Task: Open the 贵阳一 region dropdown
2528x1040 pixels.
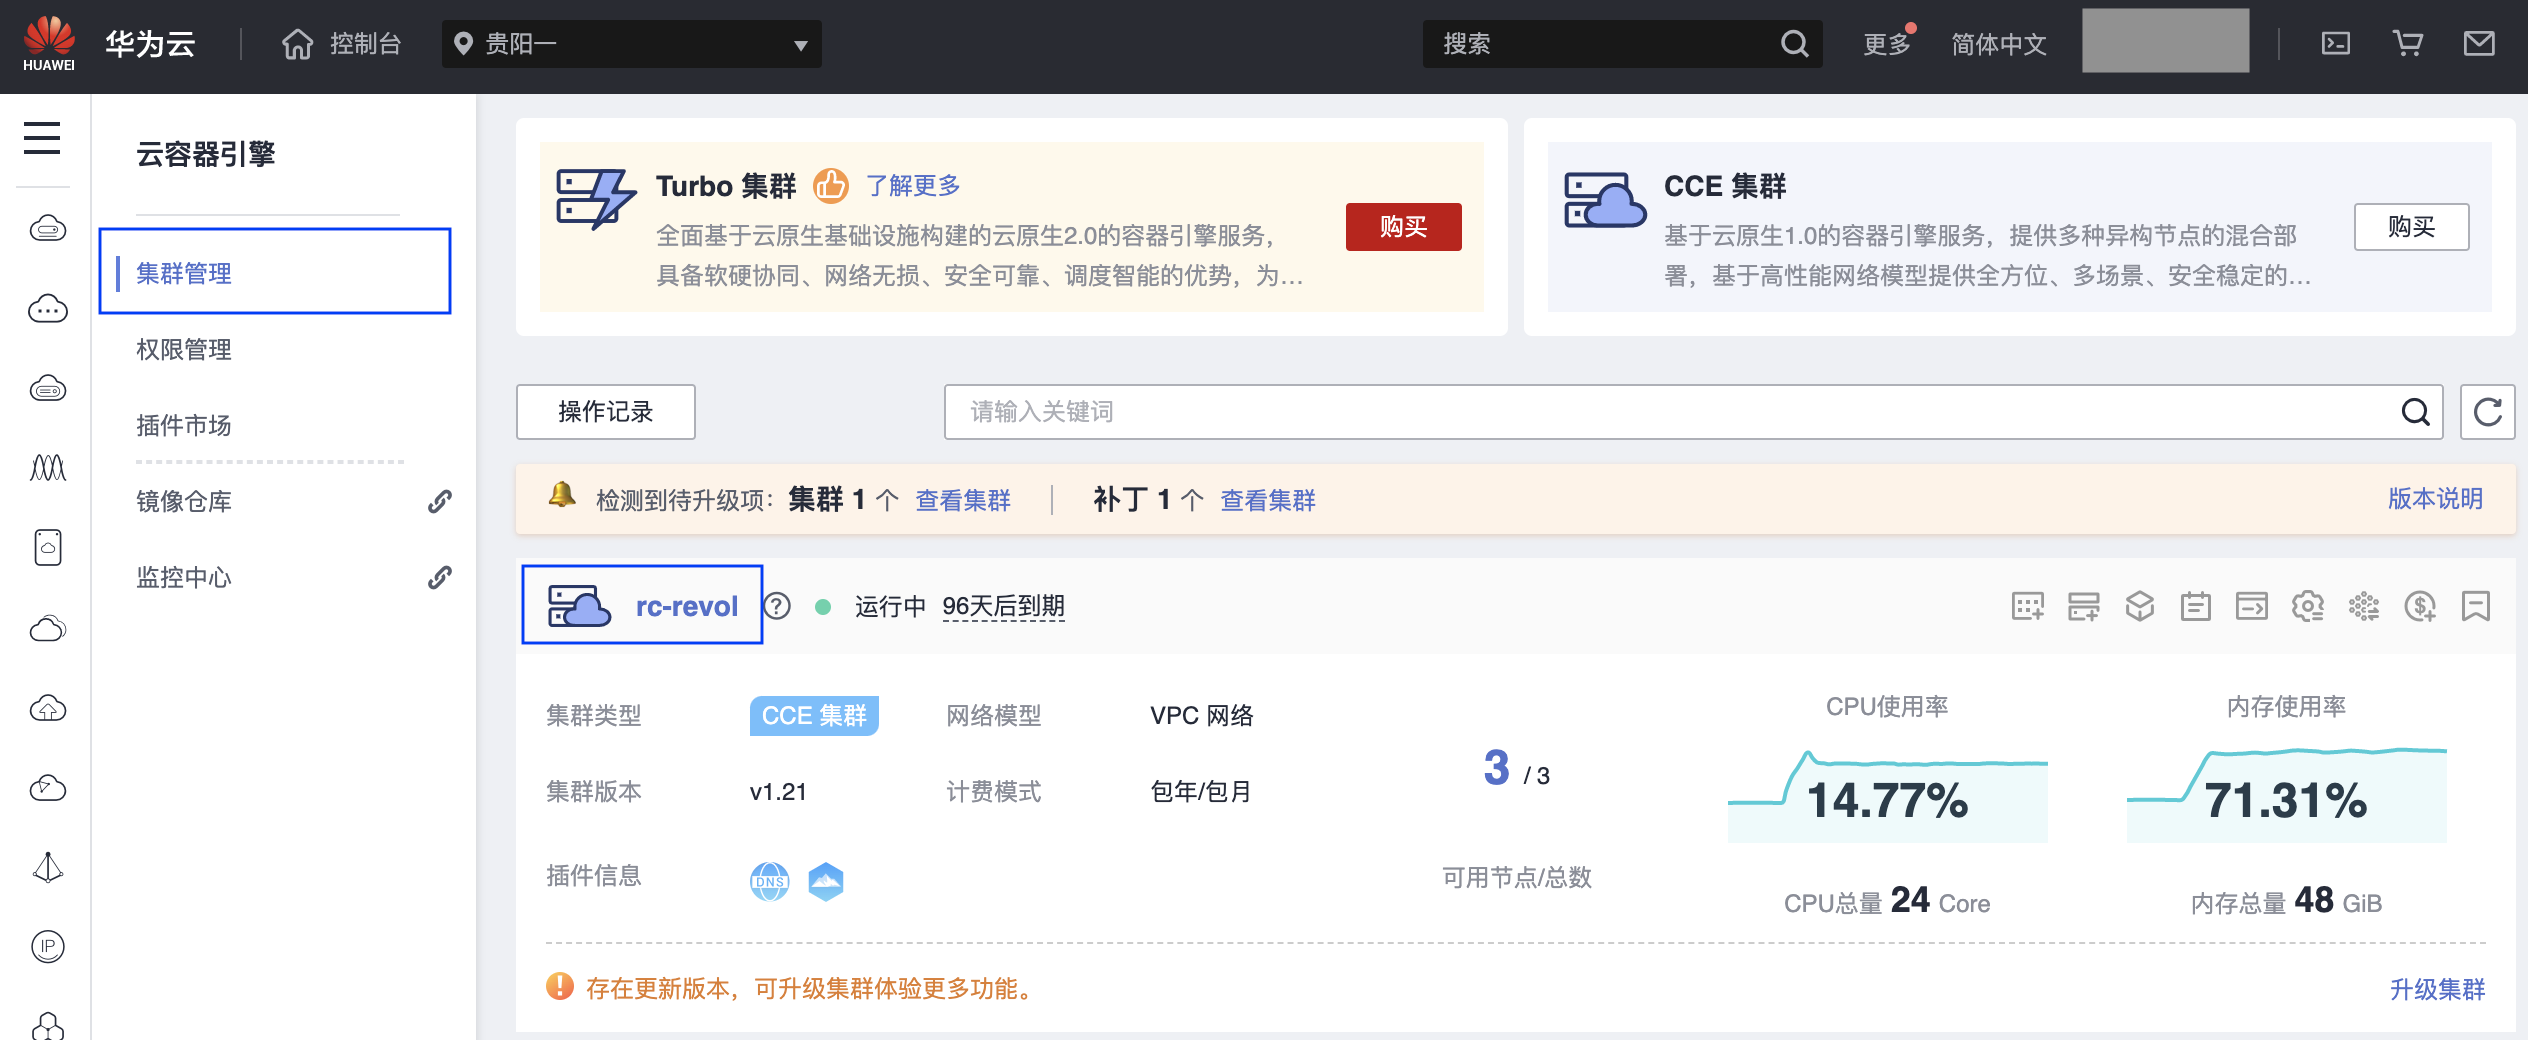Action: coord(631,44)
